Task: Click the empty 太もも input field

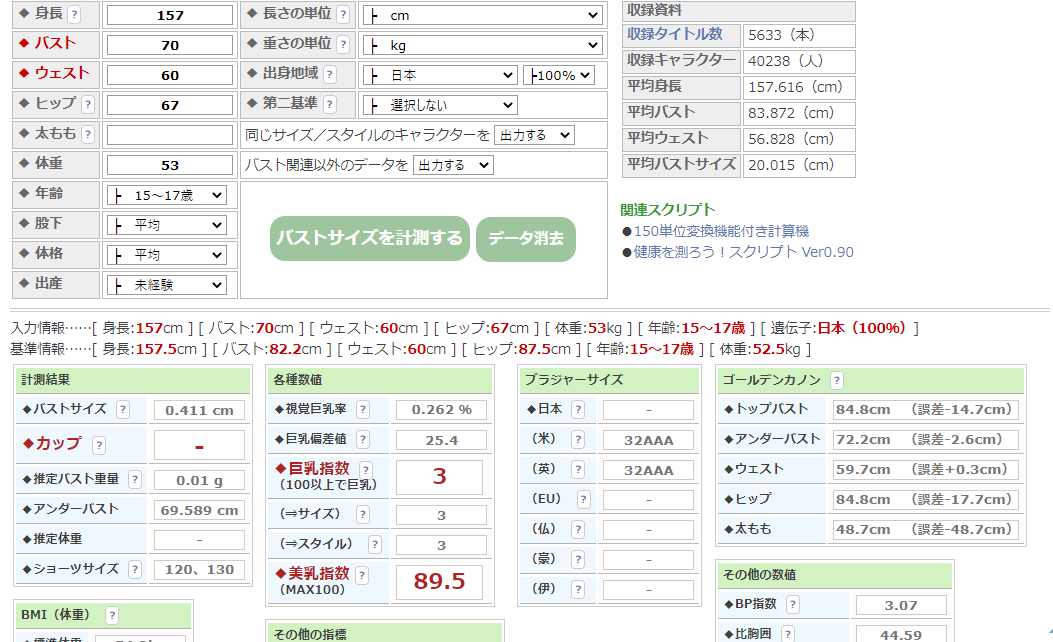Action: [x=170, y=135]
